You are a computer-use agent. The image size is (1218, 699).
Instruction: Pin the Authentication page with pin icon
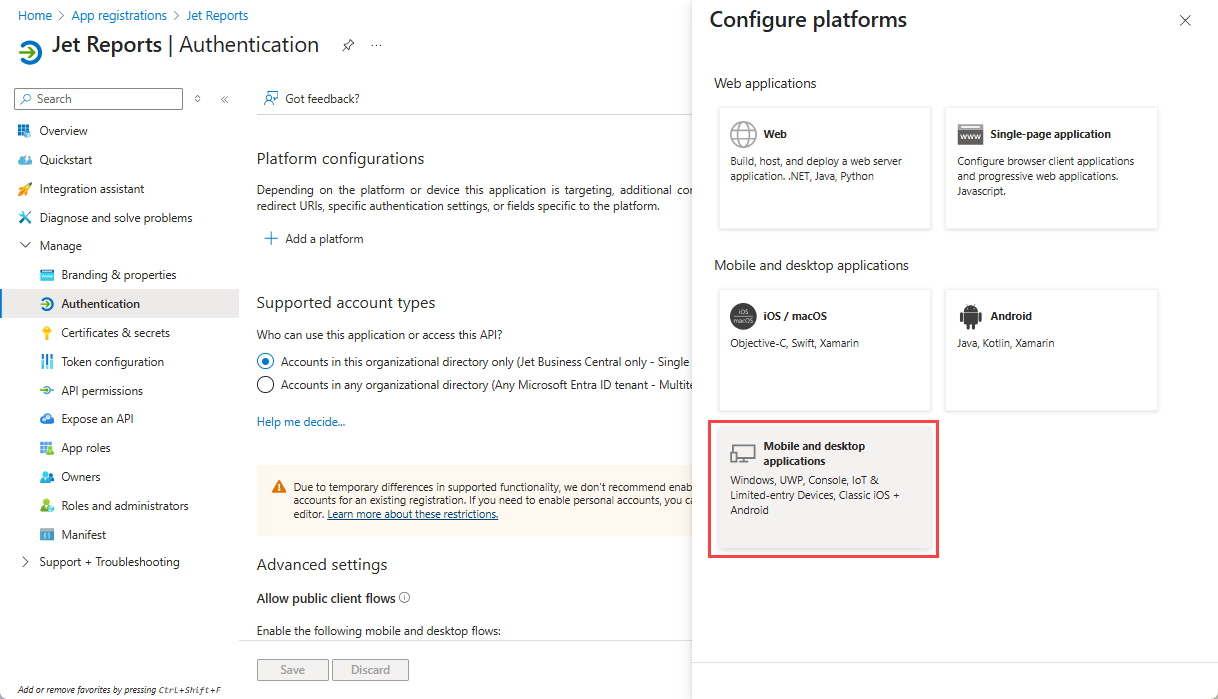tap(348, 45)
